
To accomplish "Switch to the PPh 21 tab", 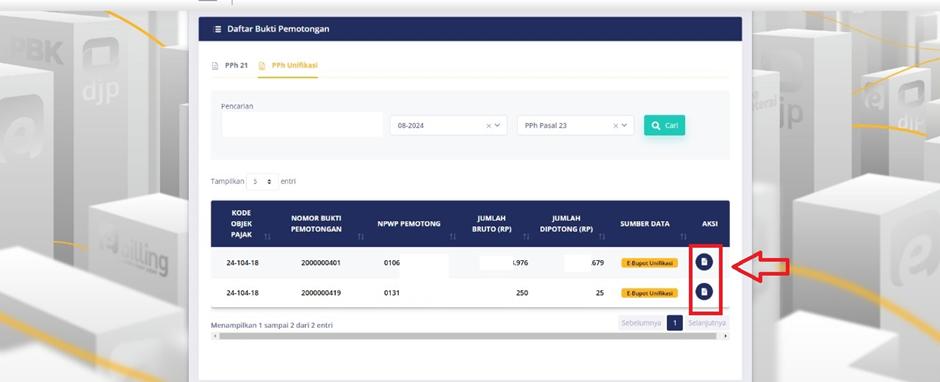I will coord(230,65).
